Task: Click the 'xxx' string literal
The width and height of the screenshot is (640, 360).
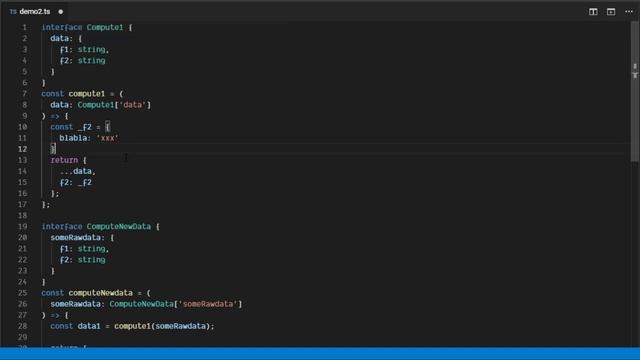Action: click(x=107, y=138)
